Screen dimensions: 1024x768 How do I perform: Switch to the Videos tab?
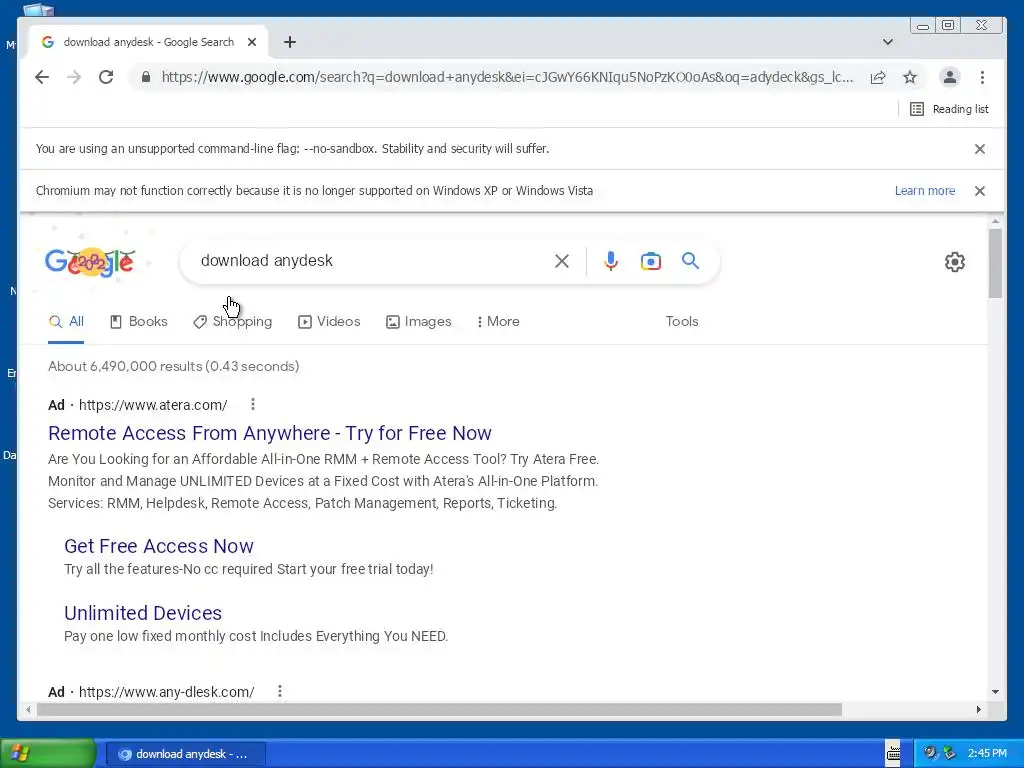tap(329, 321)
